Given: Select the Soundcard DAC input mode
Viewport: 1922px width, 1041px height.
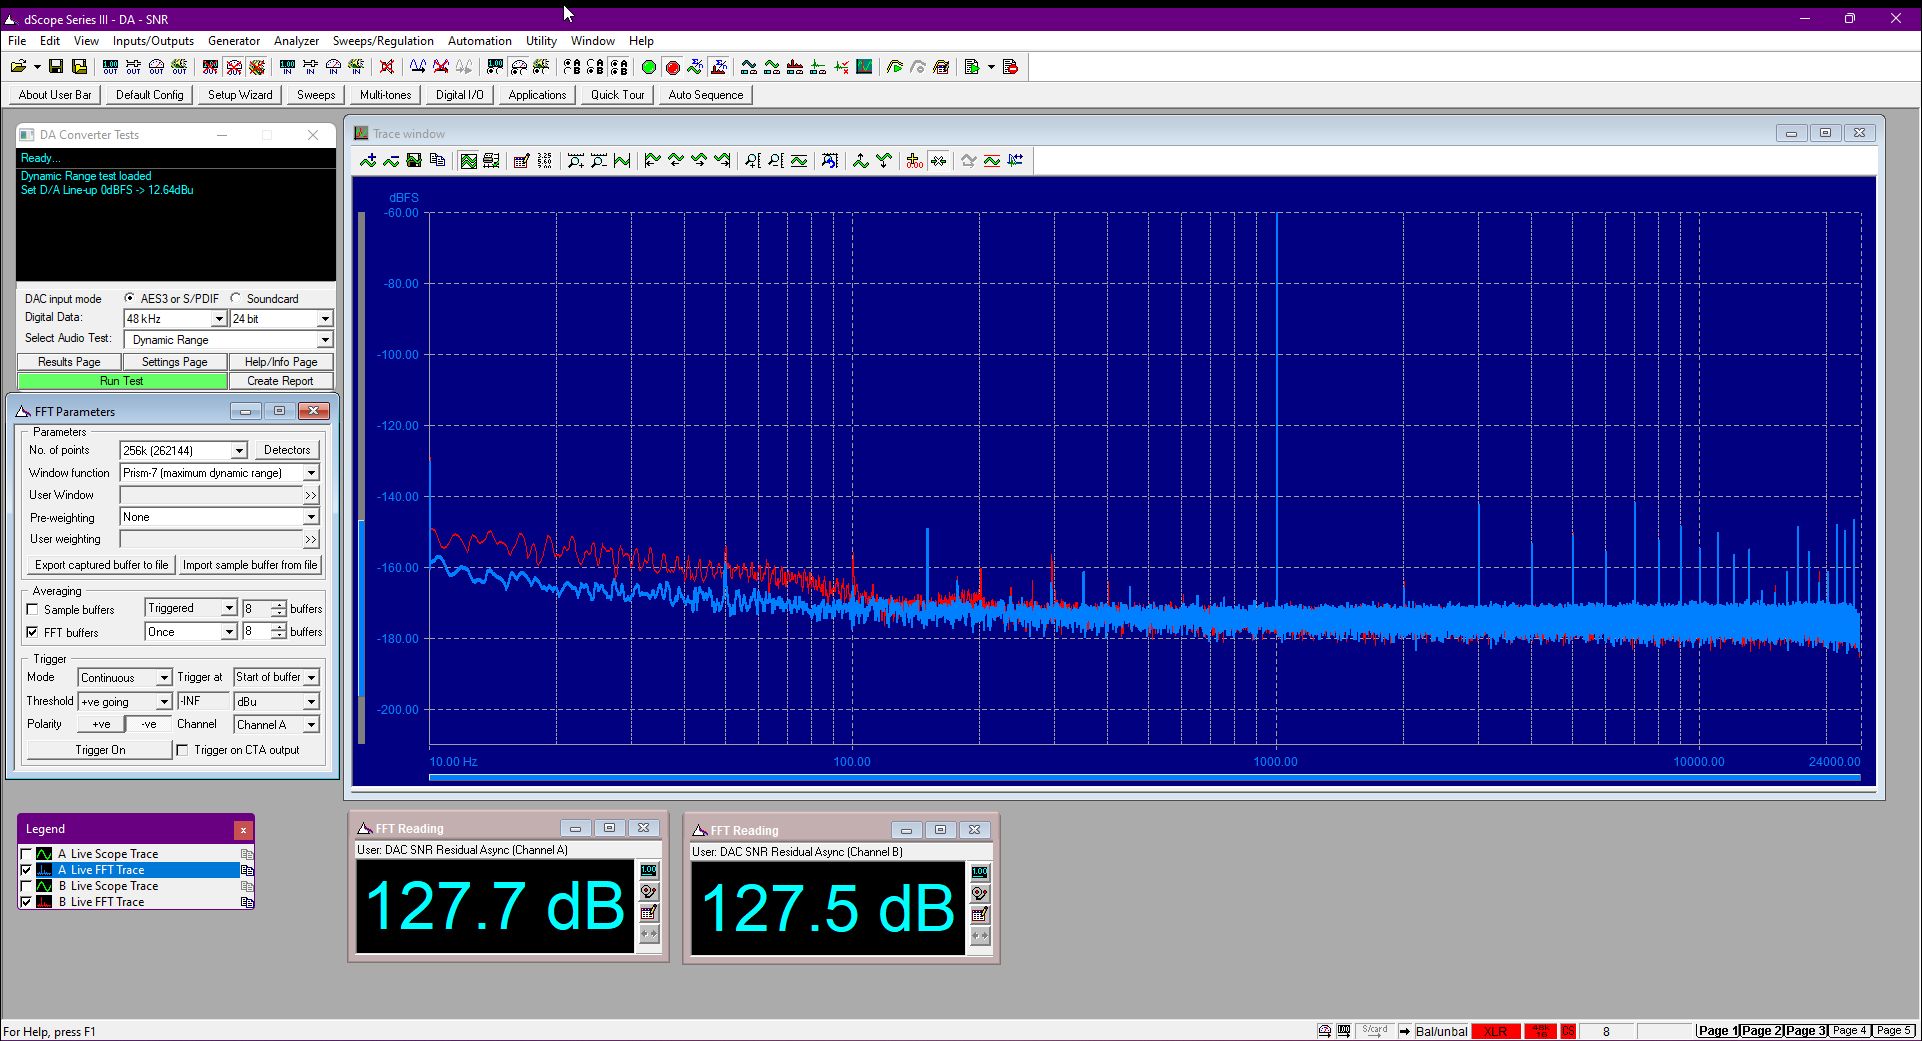Looking at the screenshot, I should [x=236, y=298].
